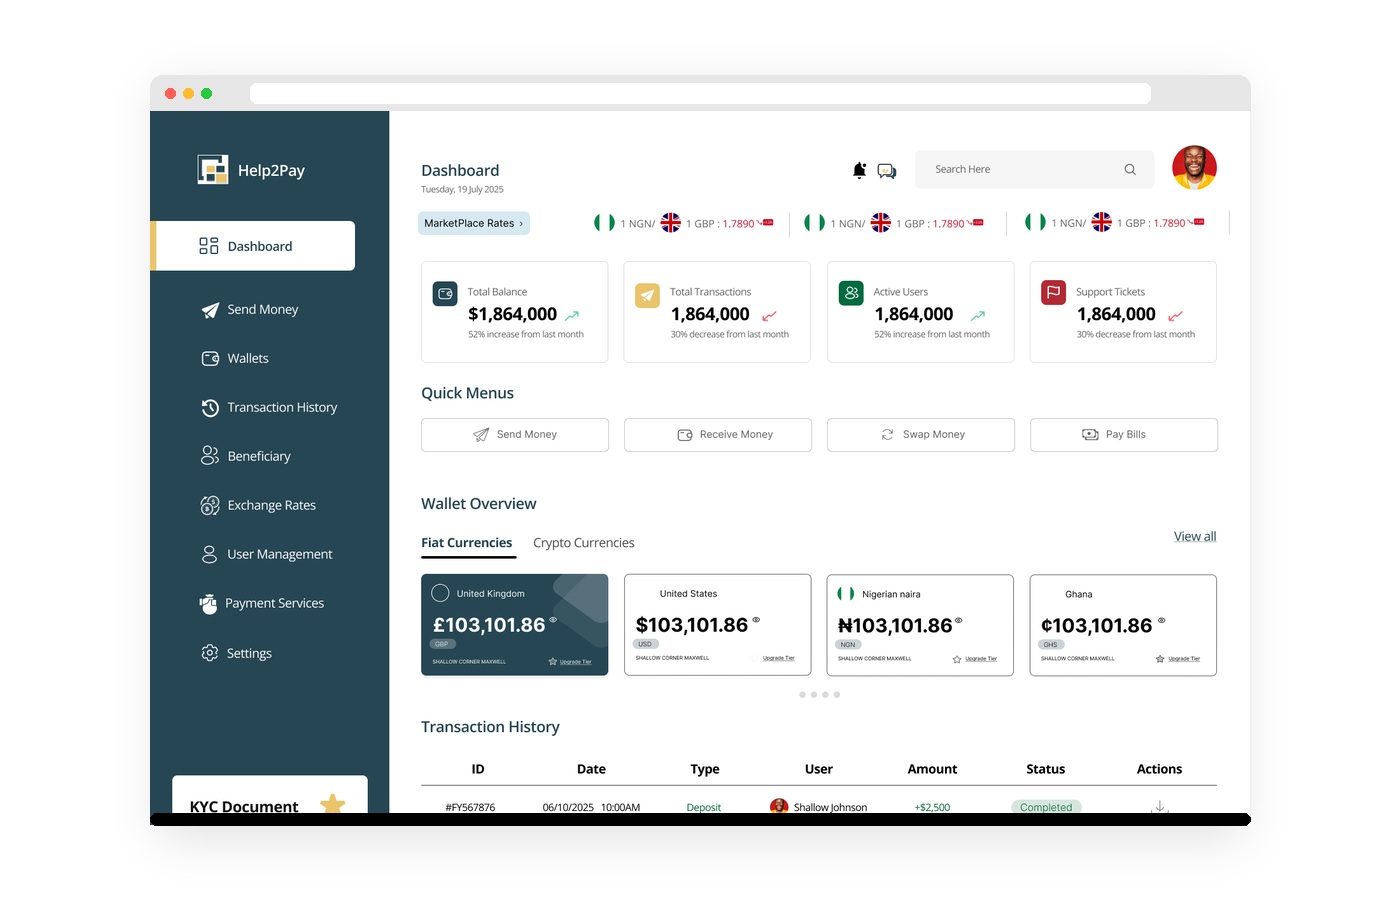Click the star icon on Nigerian naira wallet
The height and width of the screenshot is (900, 1400).
click(x=957, y=659)
